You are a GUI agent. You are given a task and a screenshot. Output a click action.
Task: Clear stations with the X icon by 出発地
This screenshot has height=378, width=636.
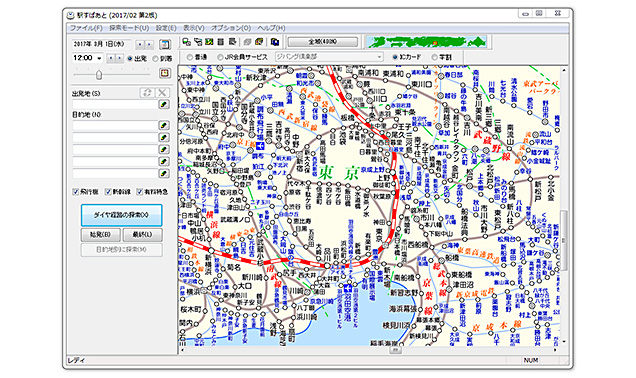163,93
